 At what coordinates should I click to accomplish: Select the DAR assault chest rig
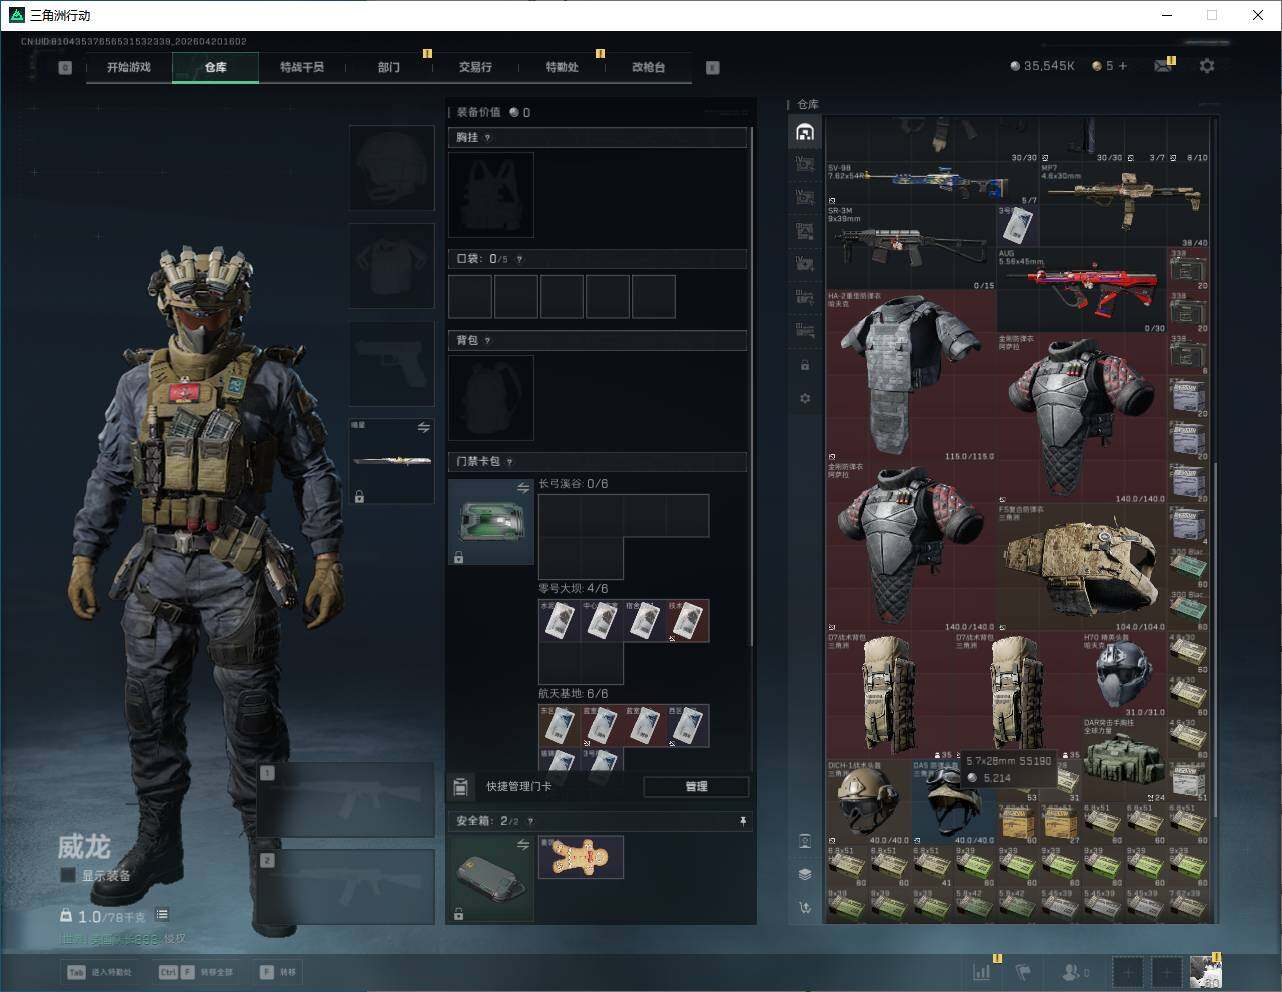point(1124,759)
